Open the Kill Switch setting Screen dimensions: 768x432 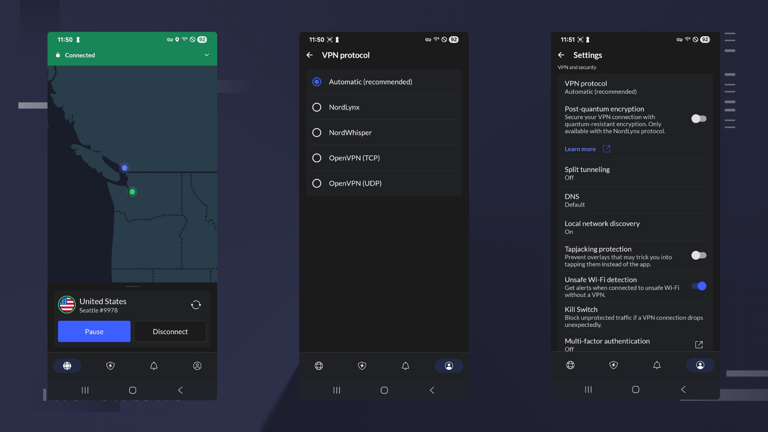coord(635,317)
